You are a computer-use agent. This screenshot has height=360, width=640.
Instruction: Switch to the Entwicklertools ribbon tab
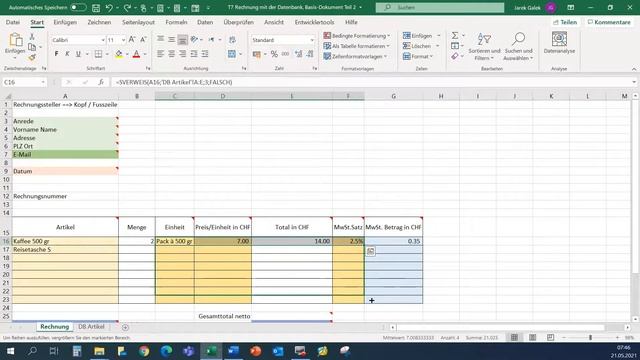(314, 22)
